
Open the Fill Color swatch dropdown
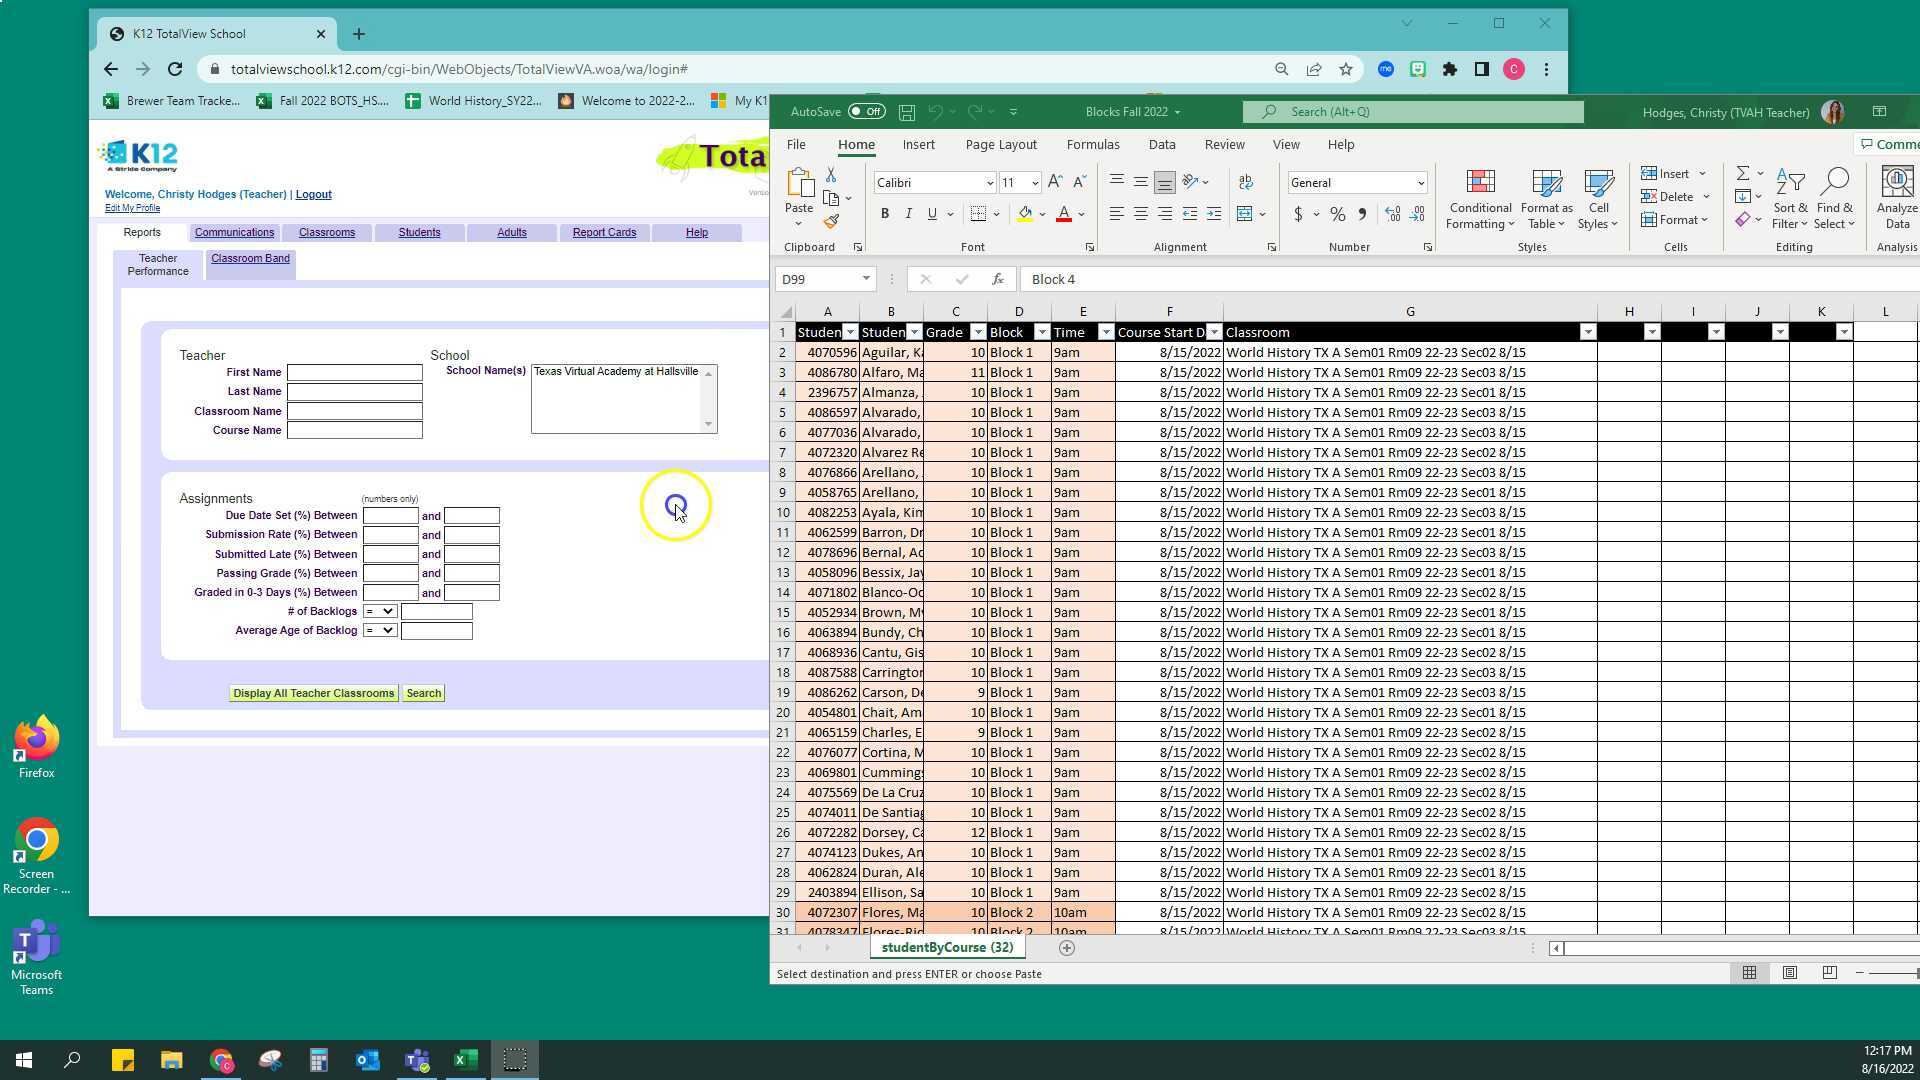tap(1041, 214)
